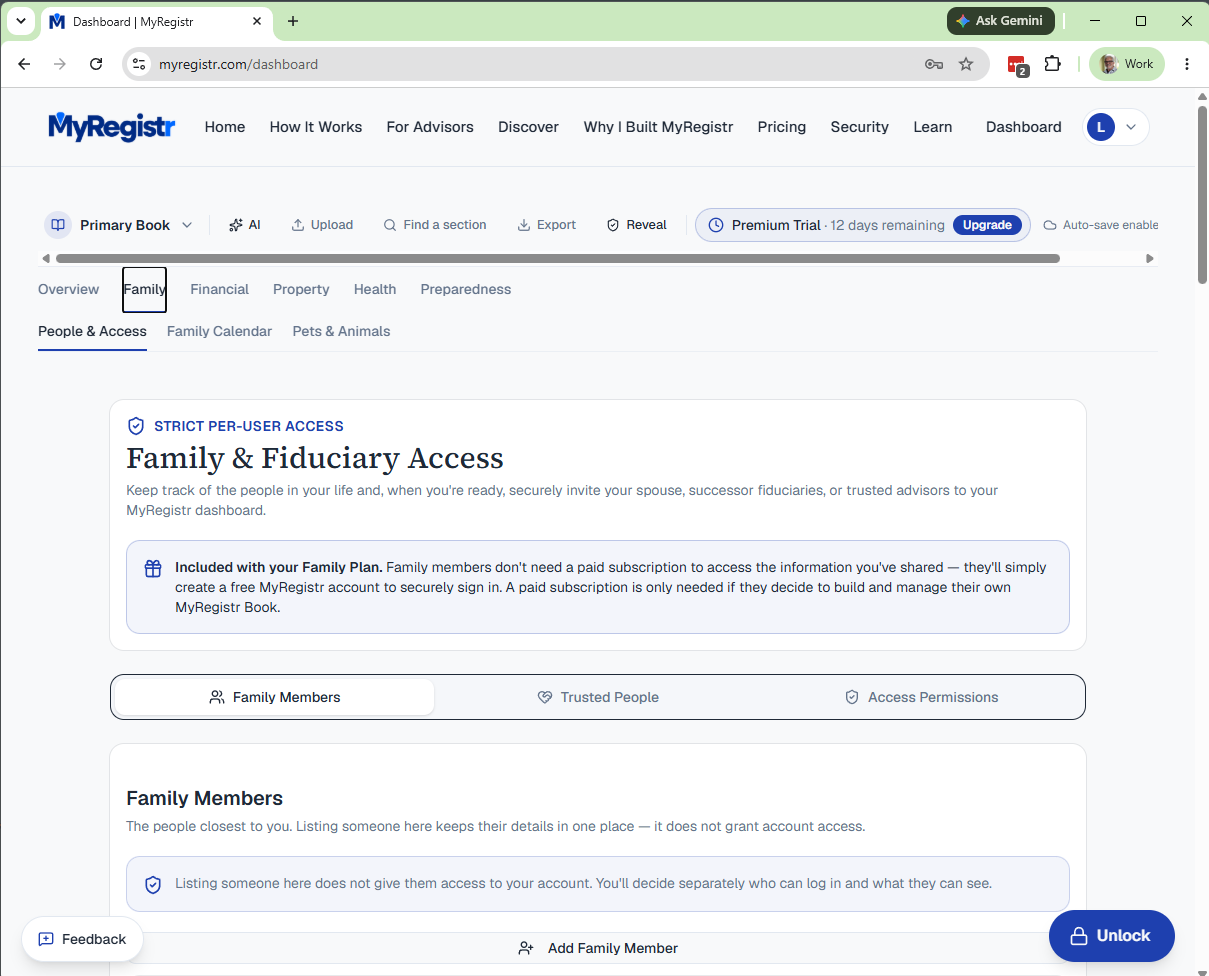Open Chrome's three-dot menu
Image resolution: width=1209 pixels, height=976 pixels.
(1187, 64)
